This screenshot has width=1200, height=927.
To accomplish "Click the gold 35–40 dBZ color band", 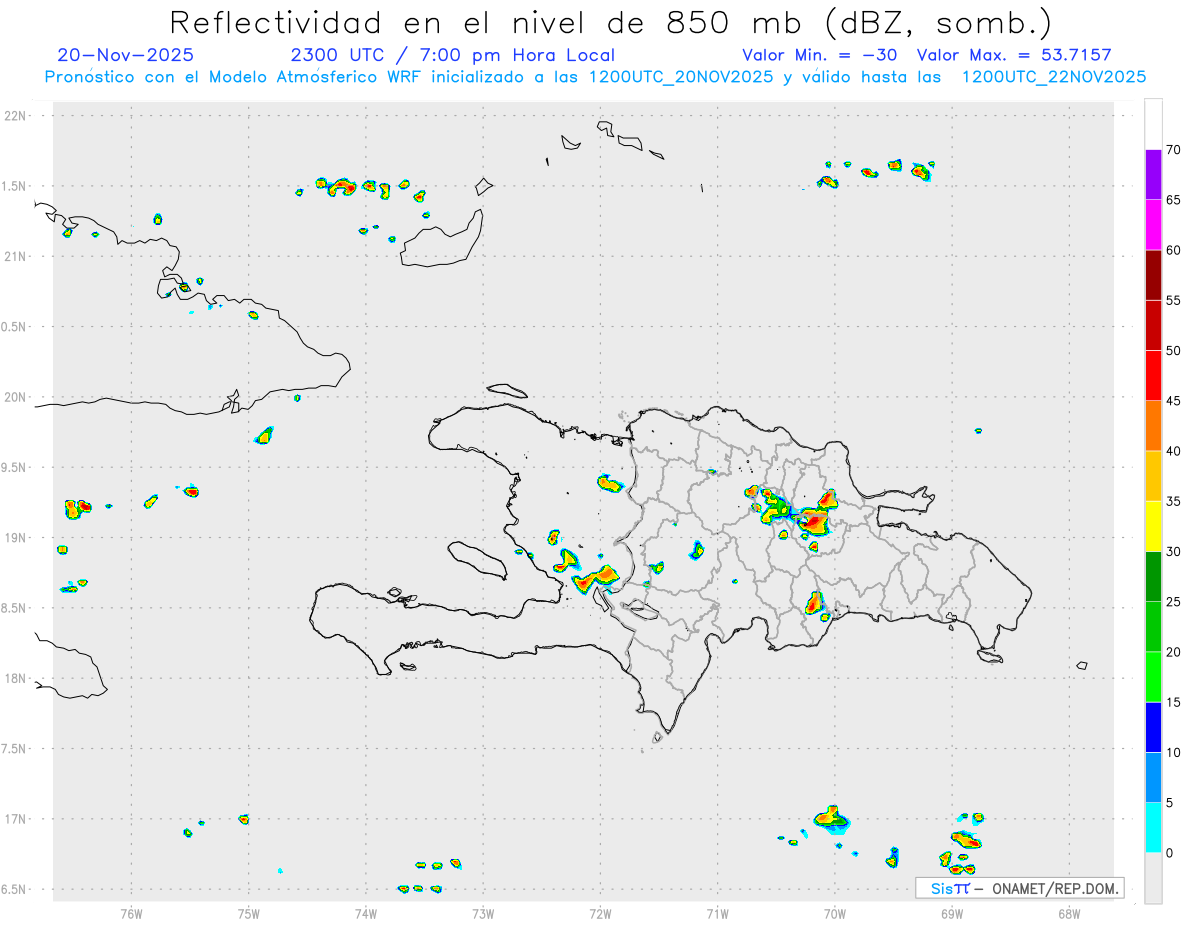I will pyautogui.click(x=1153, y=476).
